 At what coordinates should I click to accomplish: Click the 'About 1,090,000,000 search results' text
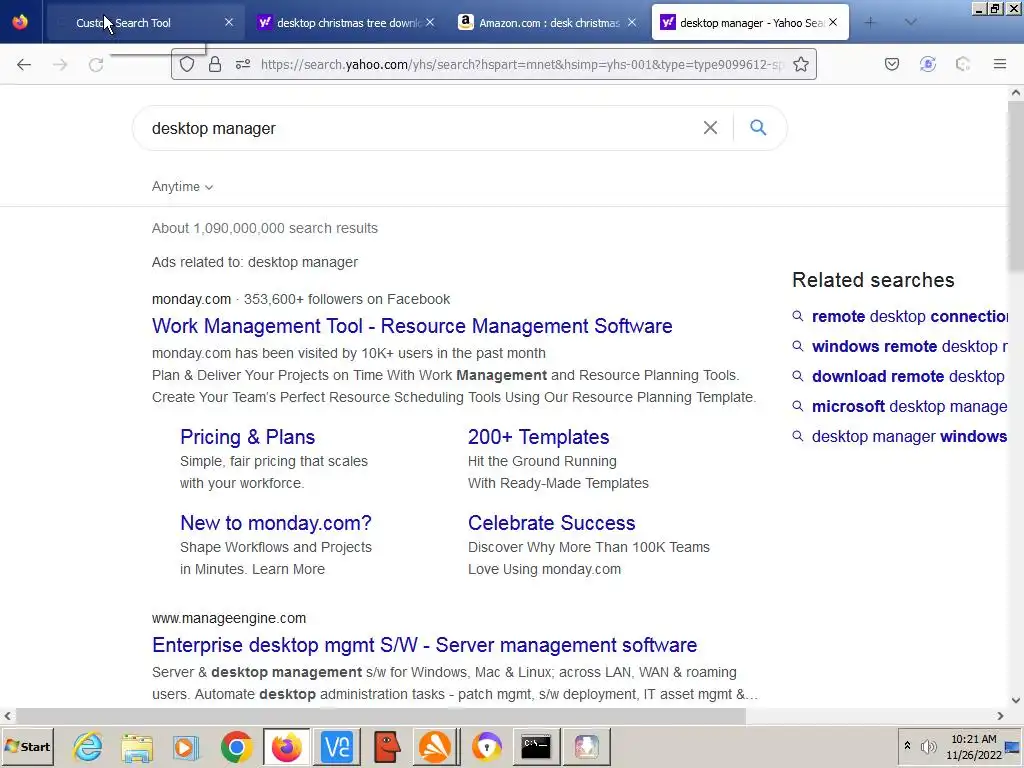click(264, 229)
